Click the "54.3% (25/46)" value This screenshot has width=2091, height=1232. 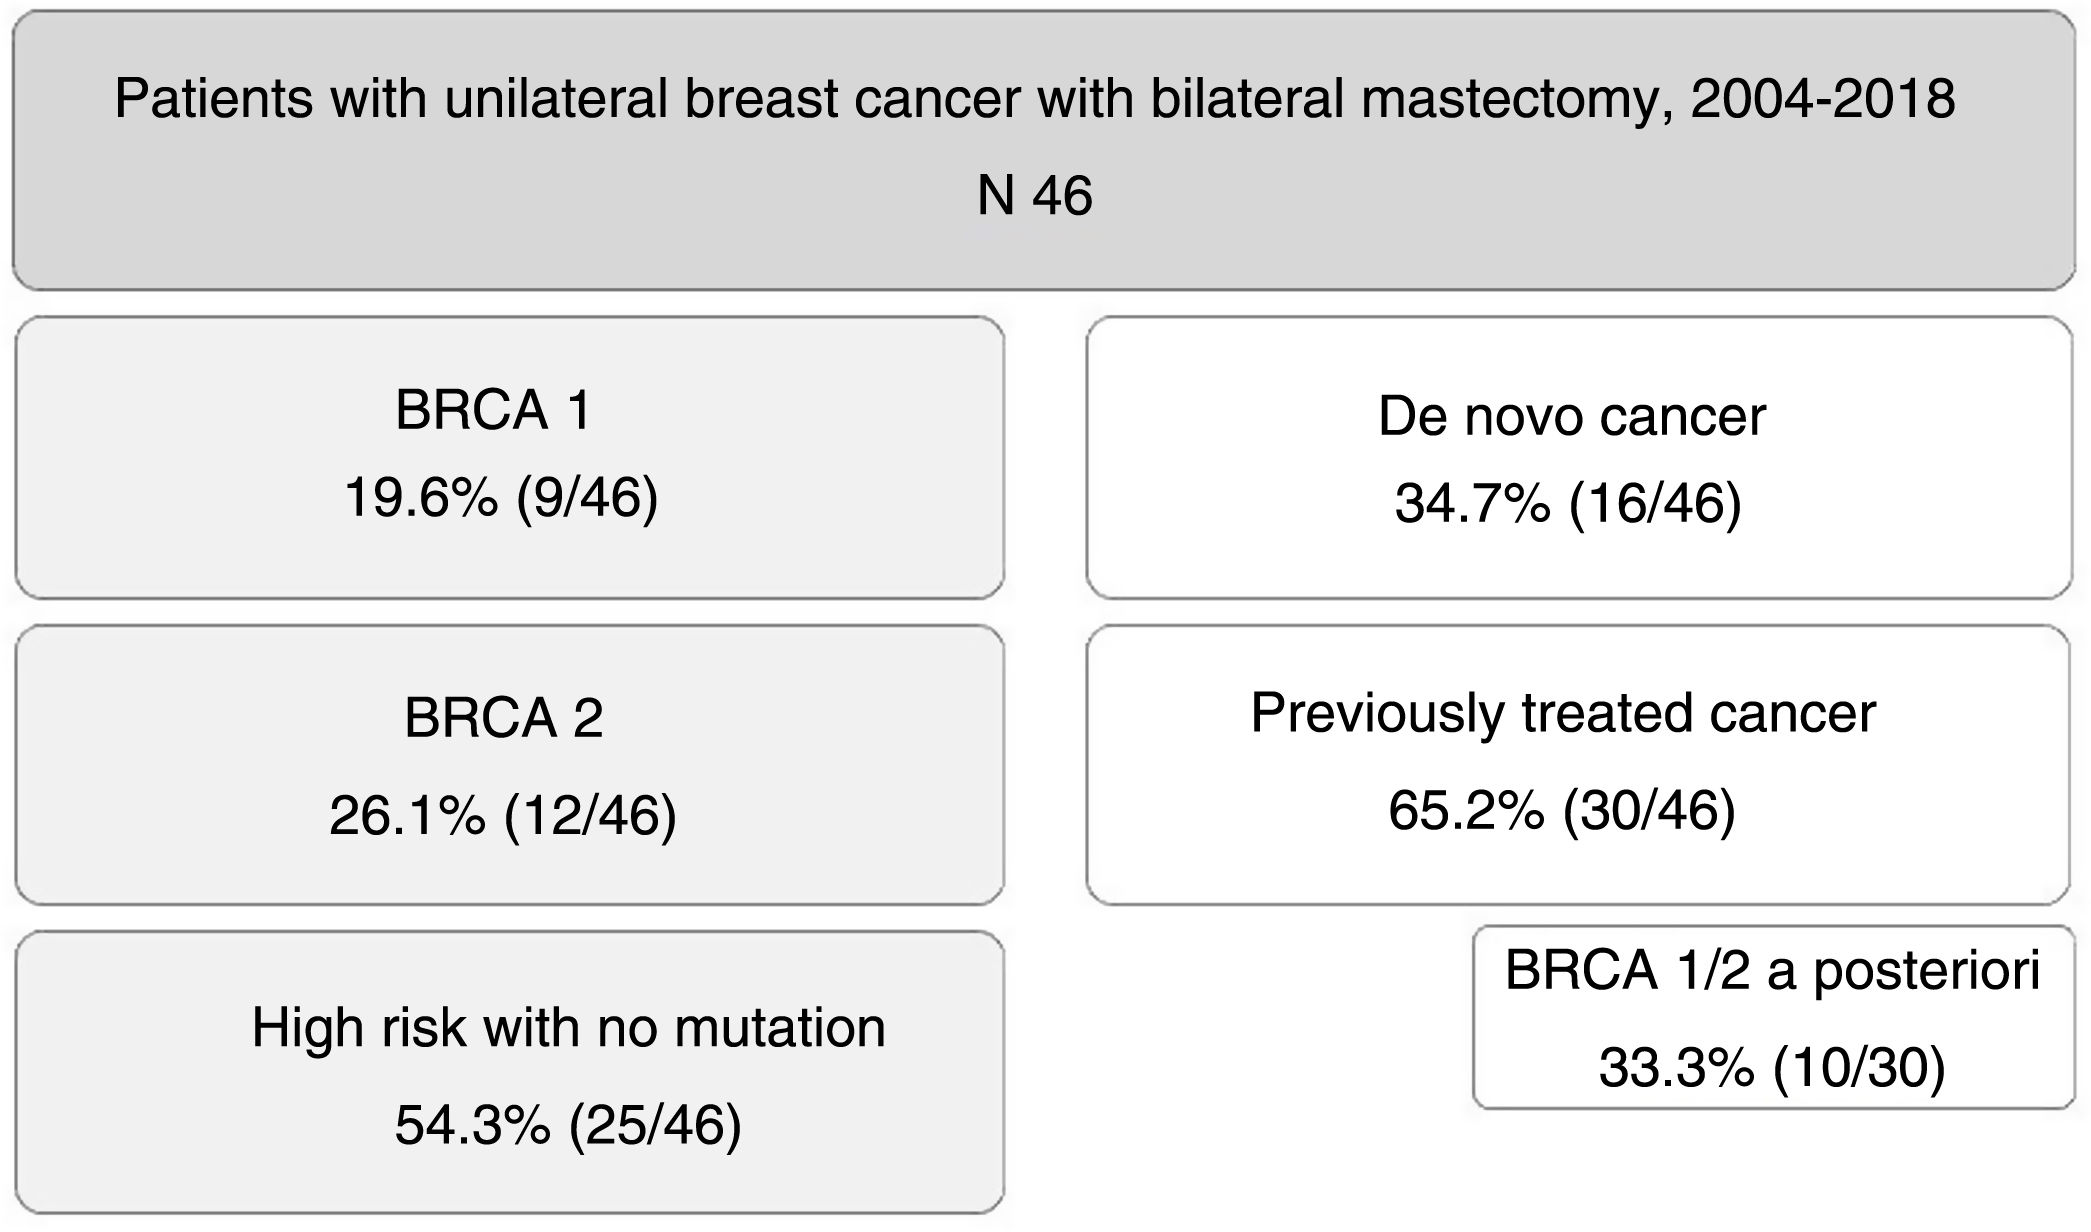(x=568, y=1124)
